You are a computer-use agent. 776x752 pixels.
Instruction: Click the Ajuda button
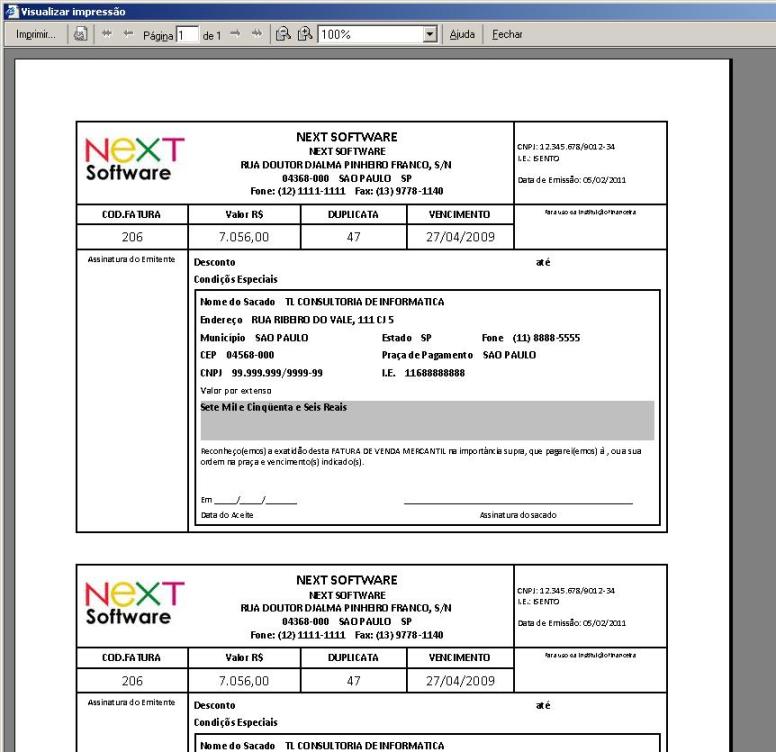[462, 35]
